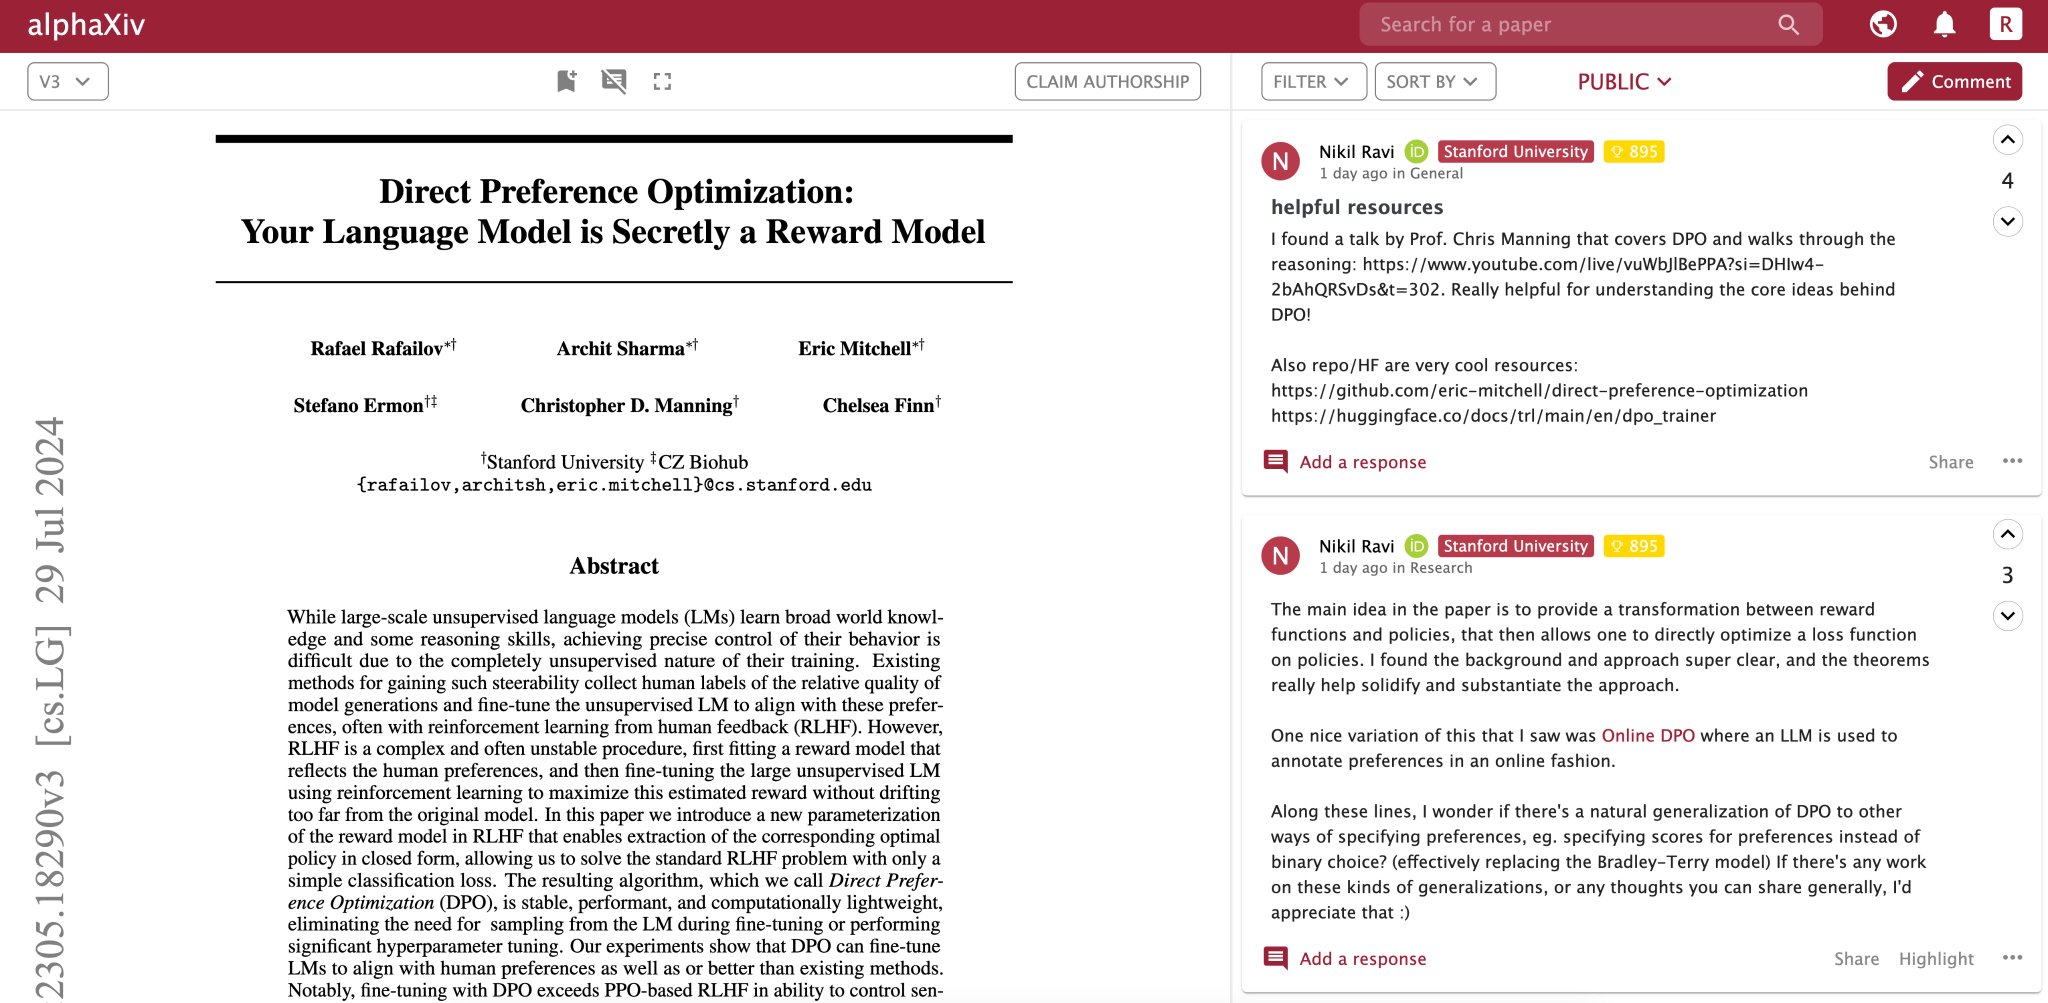The image size is (2048, 1003).
Task: Focus the Search for a paper field
Action: pos(1590,25)
